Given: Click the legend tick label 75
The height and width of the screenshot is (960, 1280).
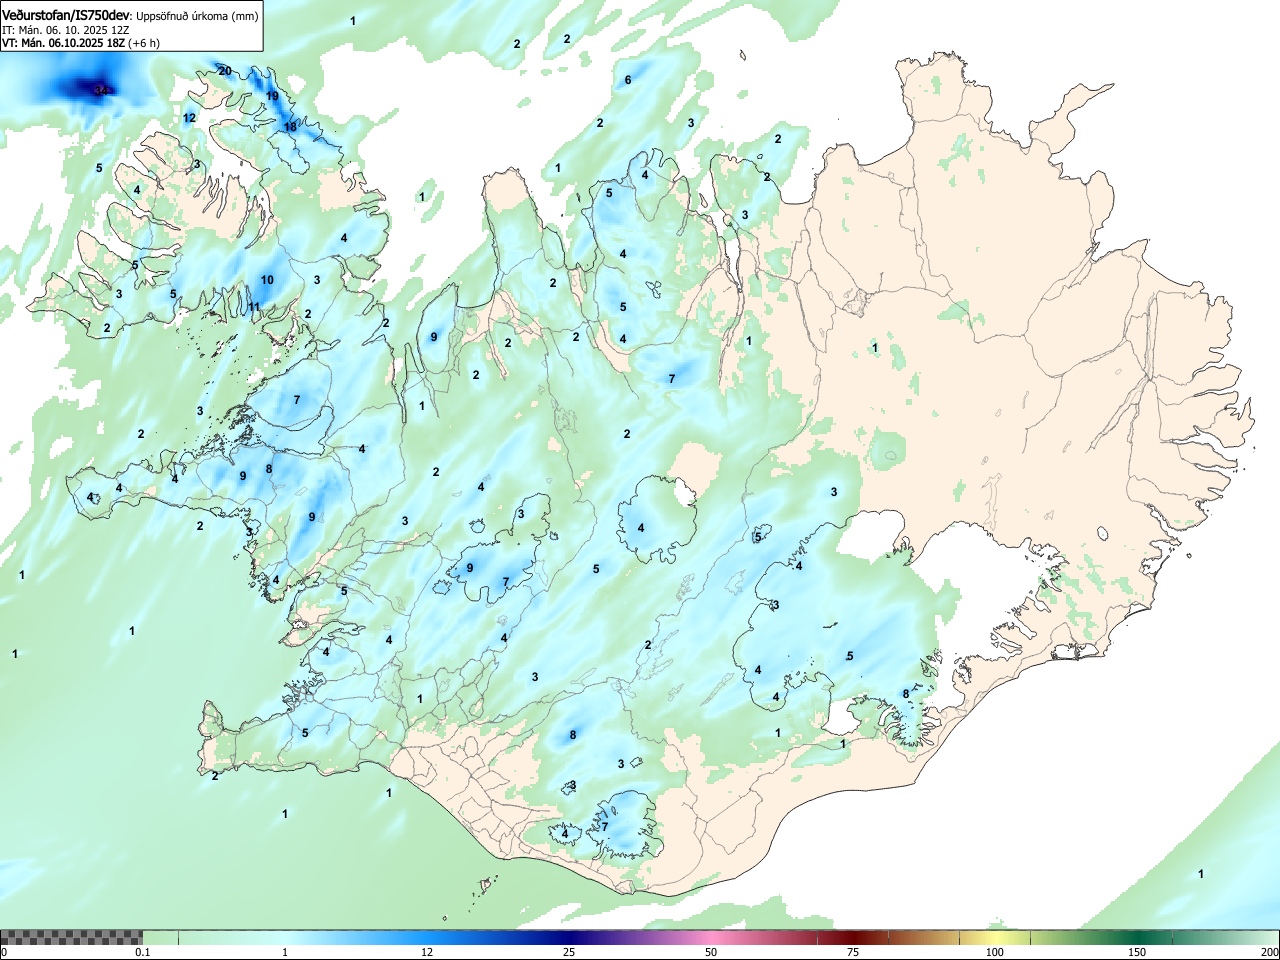Looking at the screenshot, I should [x=853, y=952].
